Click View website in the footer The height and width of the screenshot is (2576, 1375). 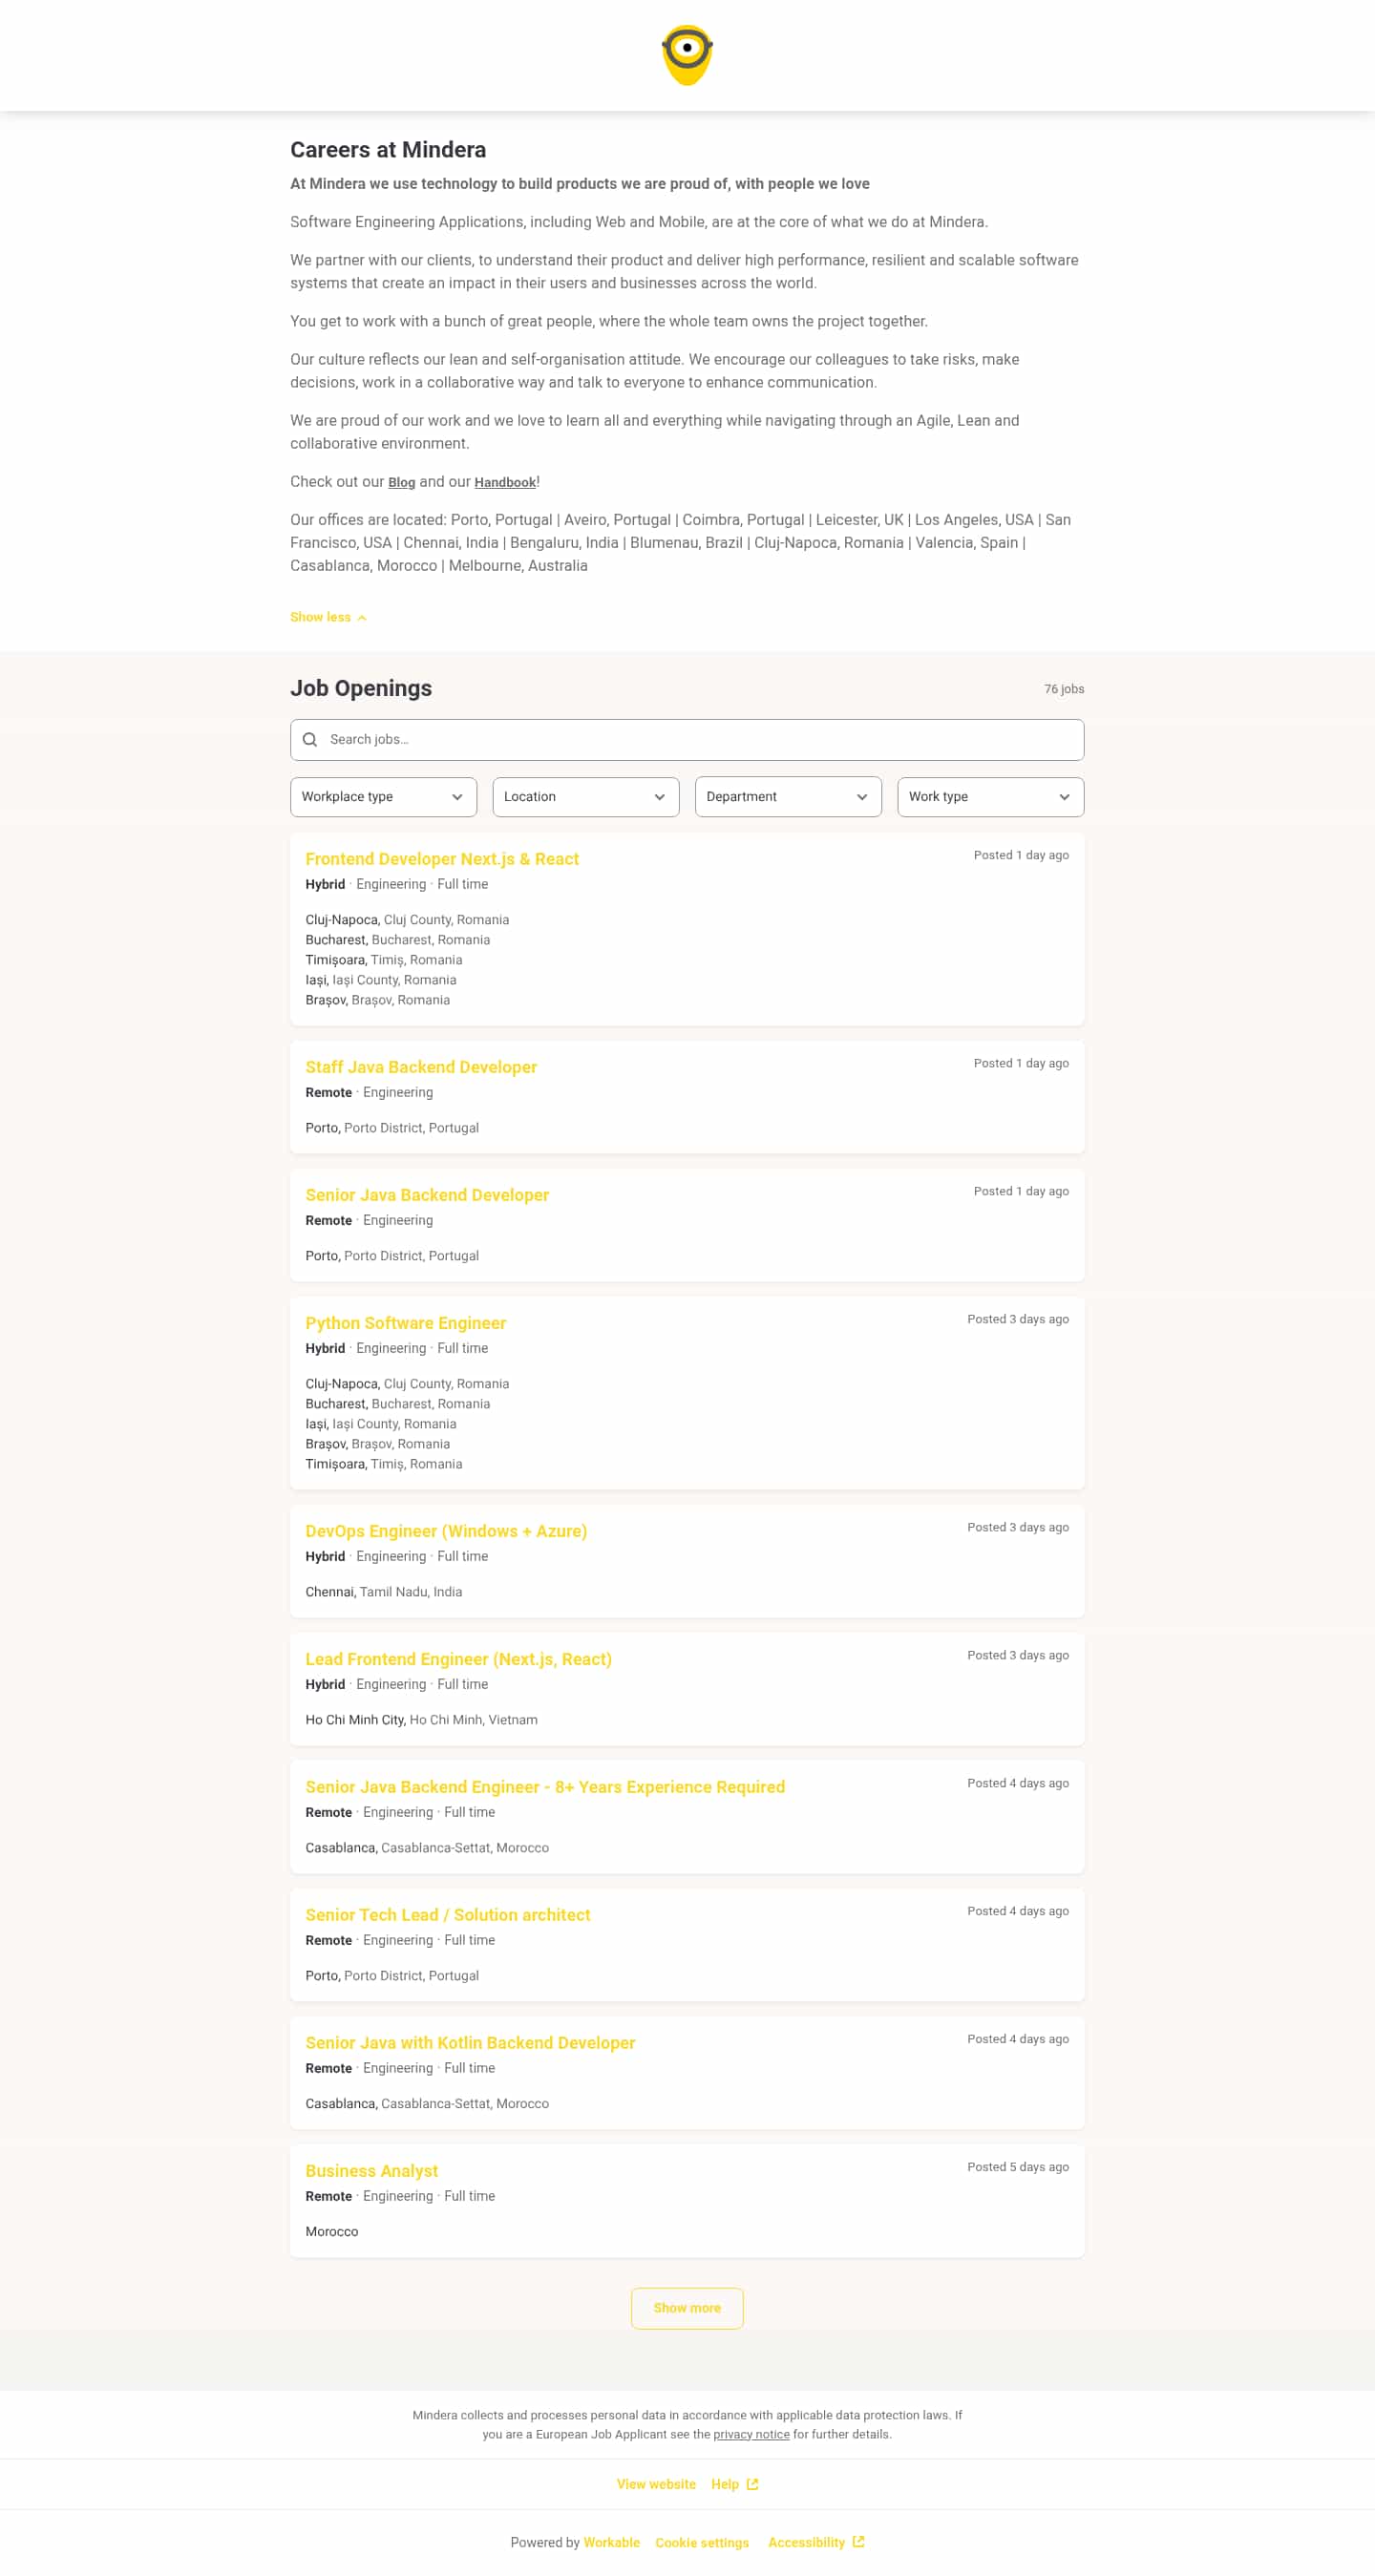click(x=657, y=2483)
